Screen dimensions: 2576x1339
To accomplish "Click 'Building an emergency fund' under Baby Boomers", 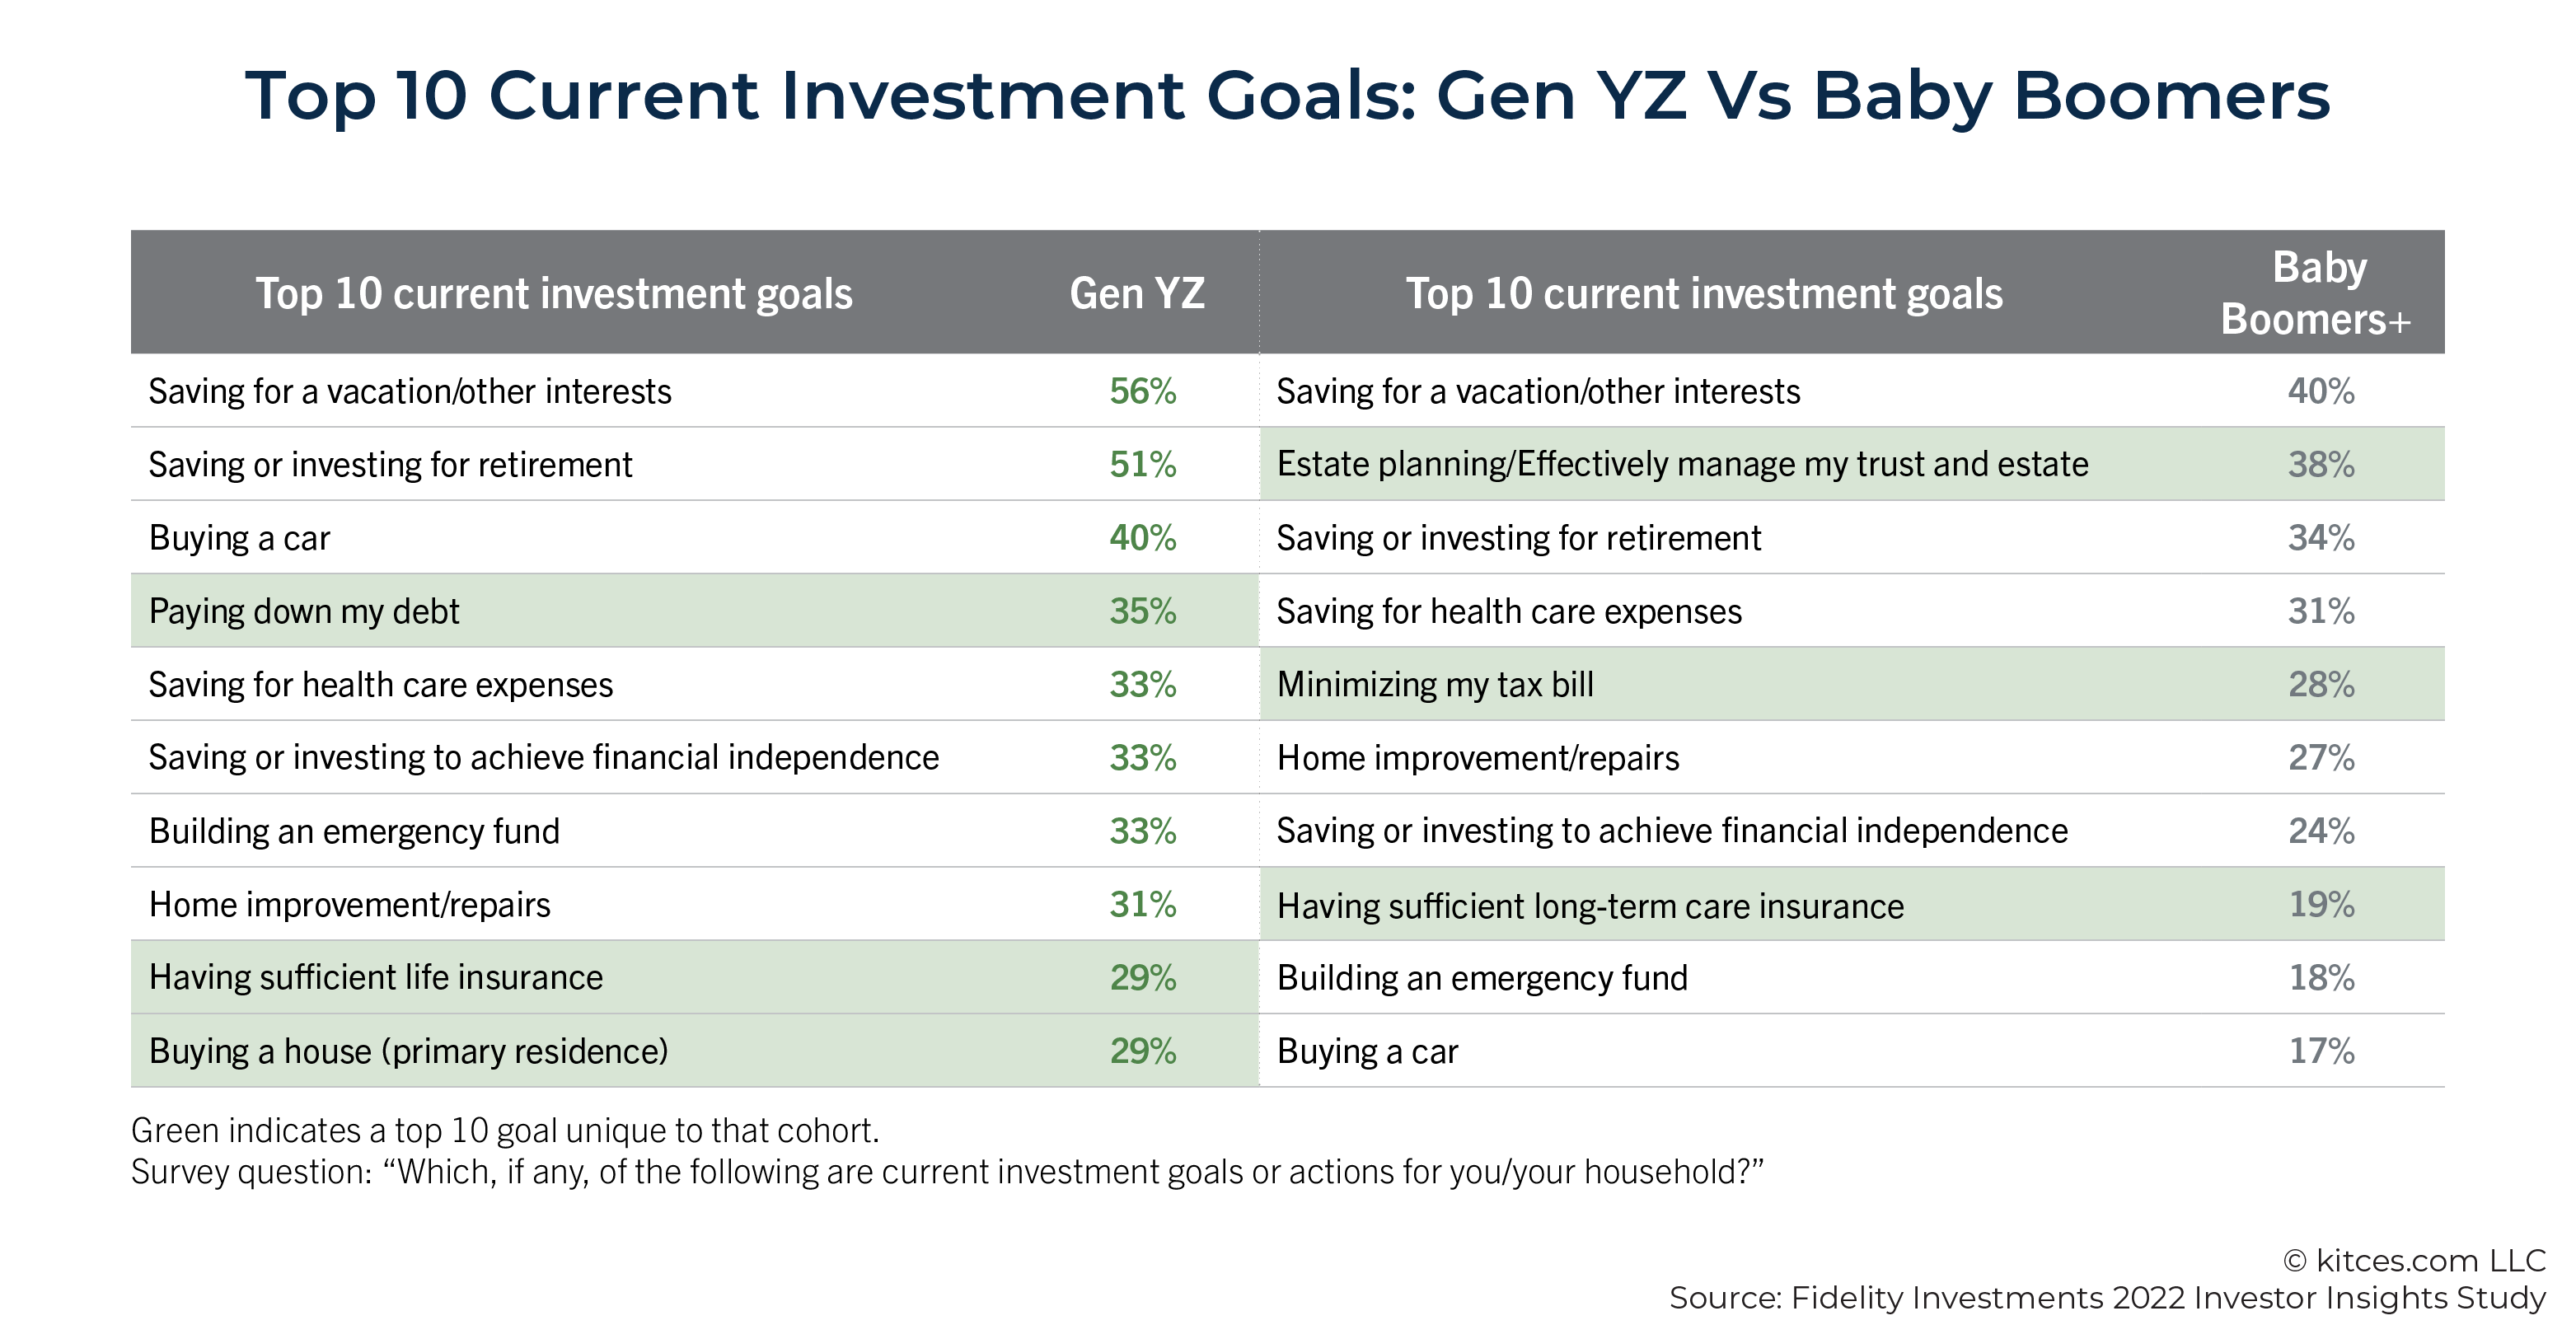I will pyautogui.click(x=1483, y=978).
